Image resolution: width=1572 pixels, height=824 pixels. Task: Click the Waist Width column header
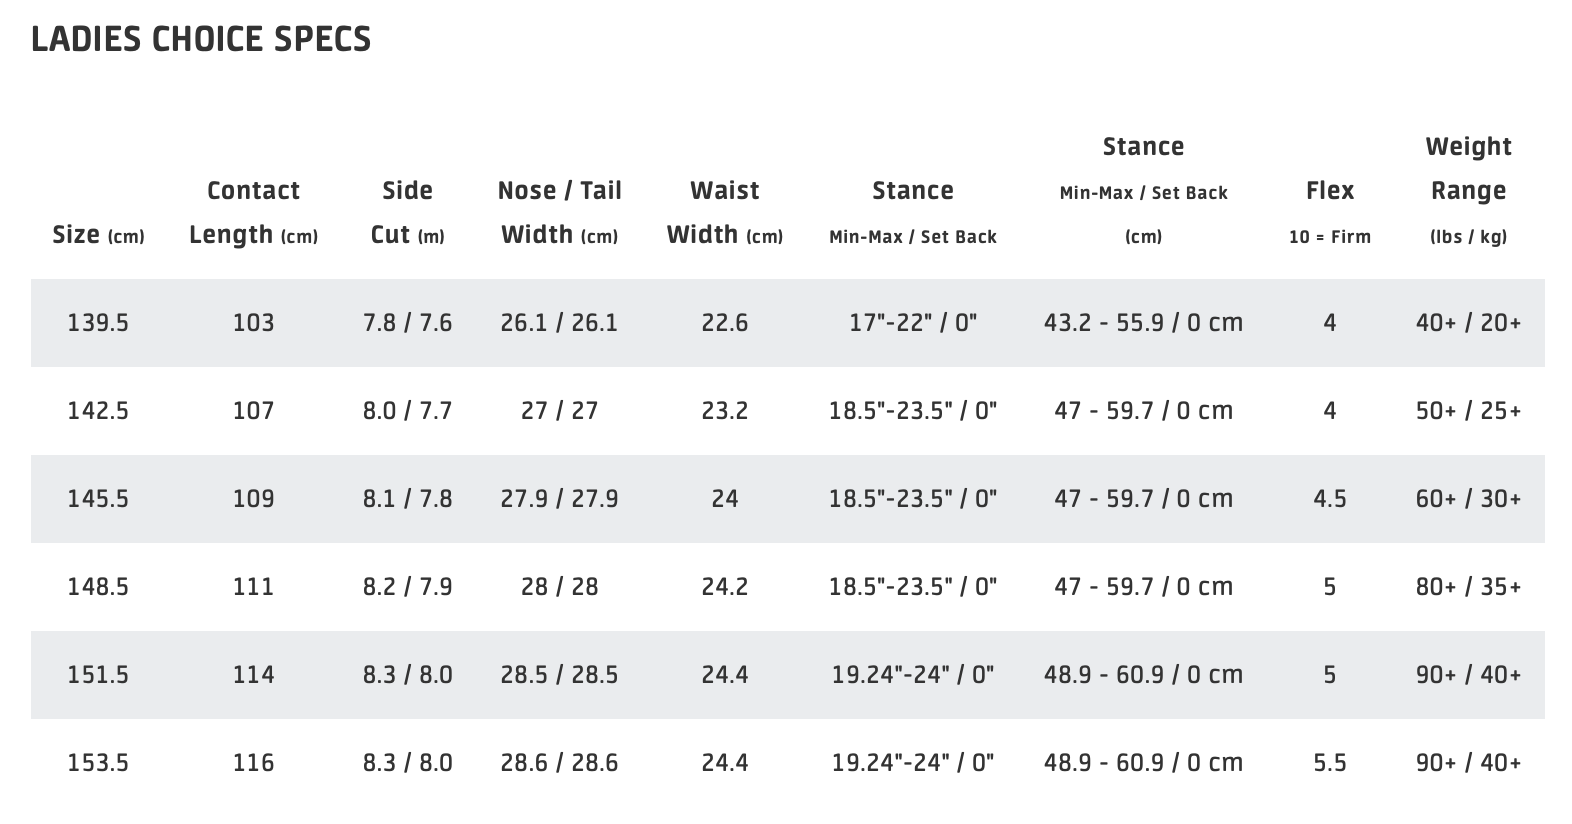[724, 212]
